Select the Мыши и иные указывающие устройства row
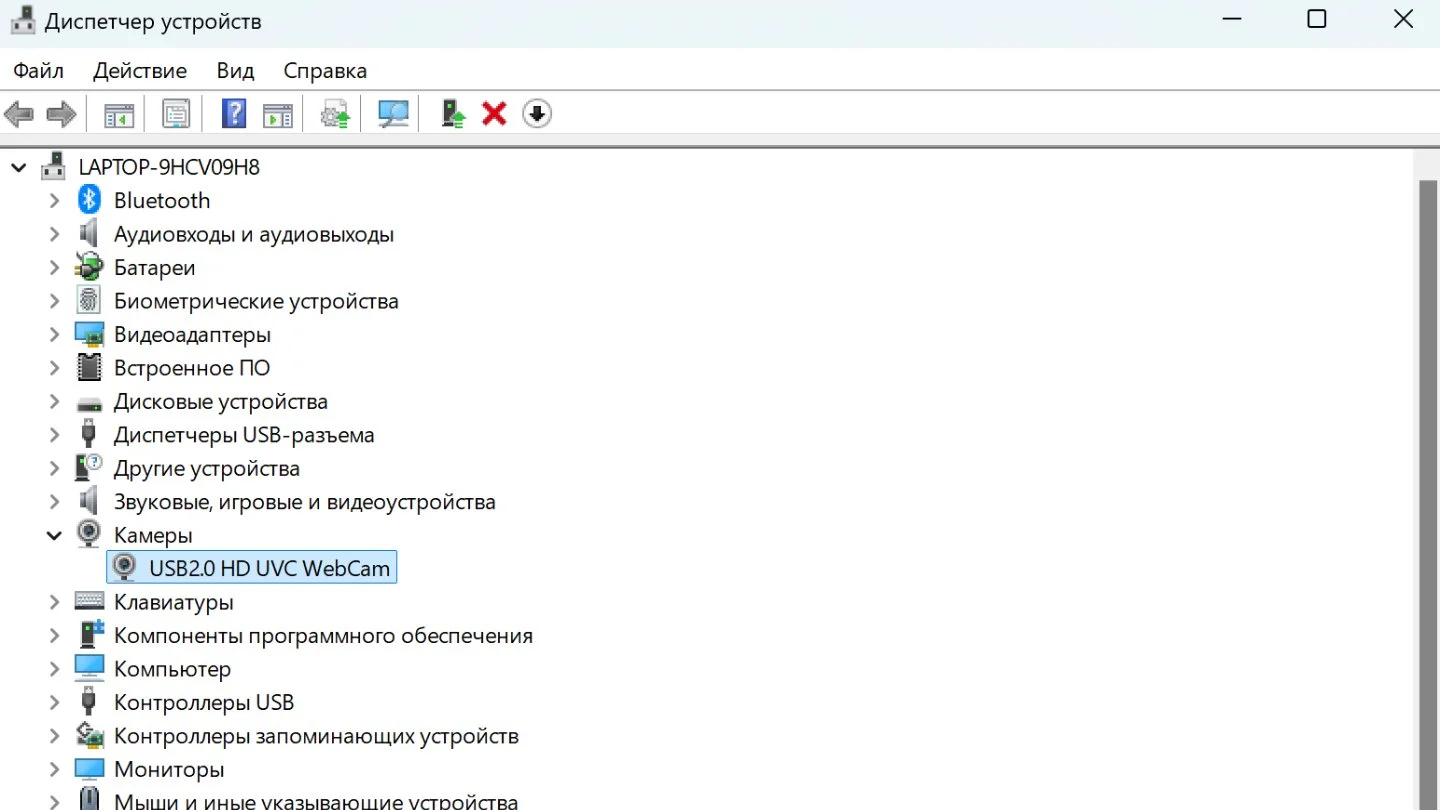The image size is (1440, 810). (316, 802)
